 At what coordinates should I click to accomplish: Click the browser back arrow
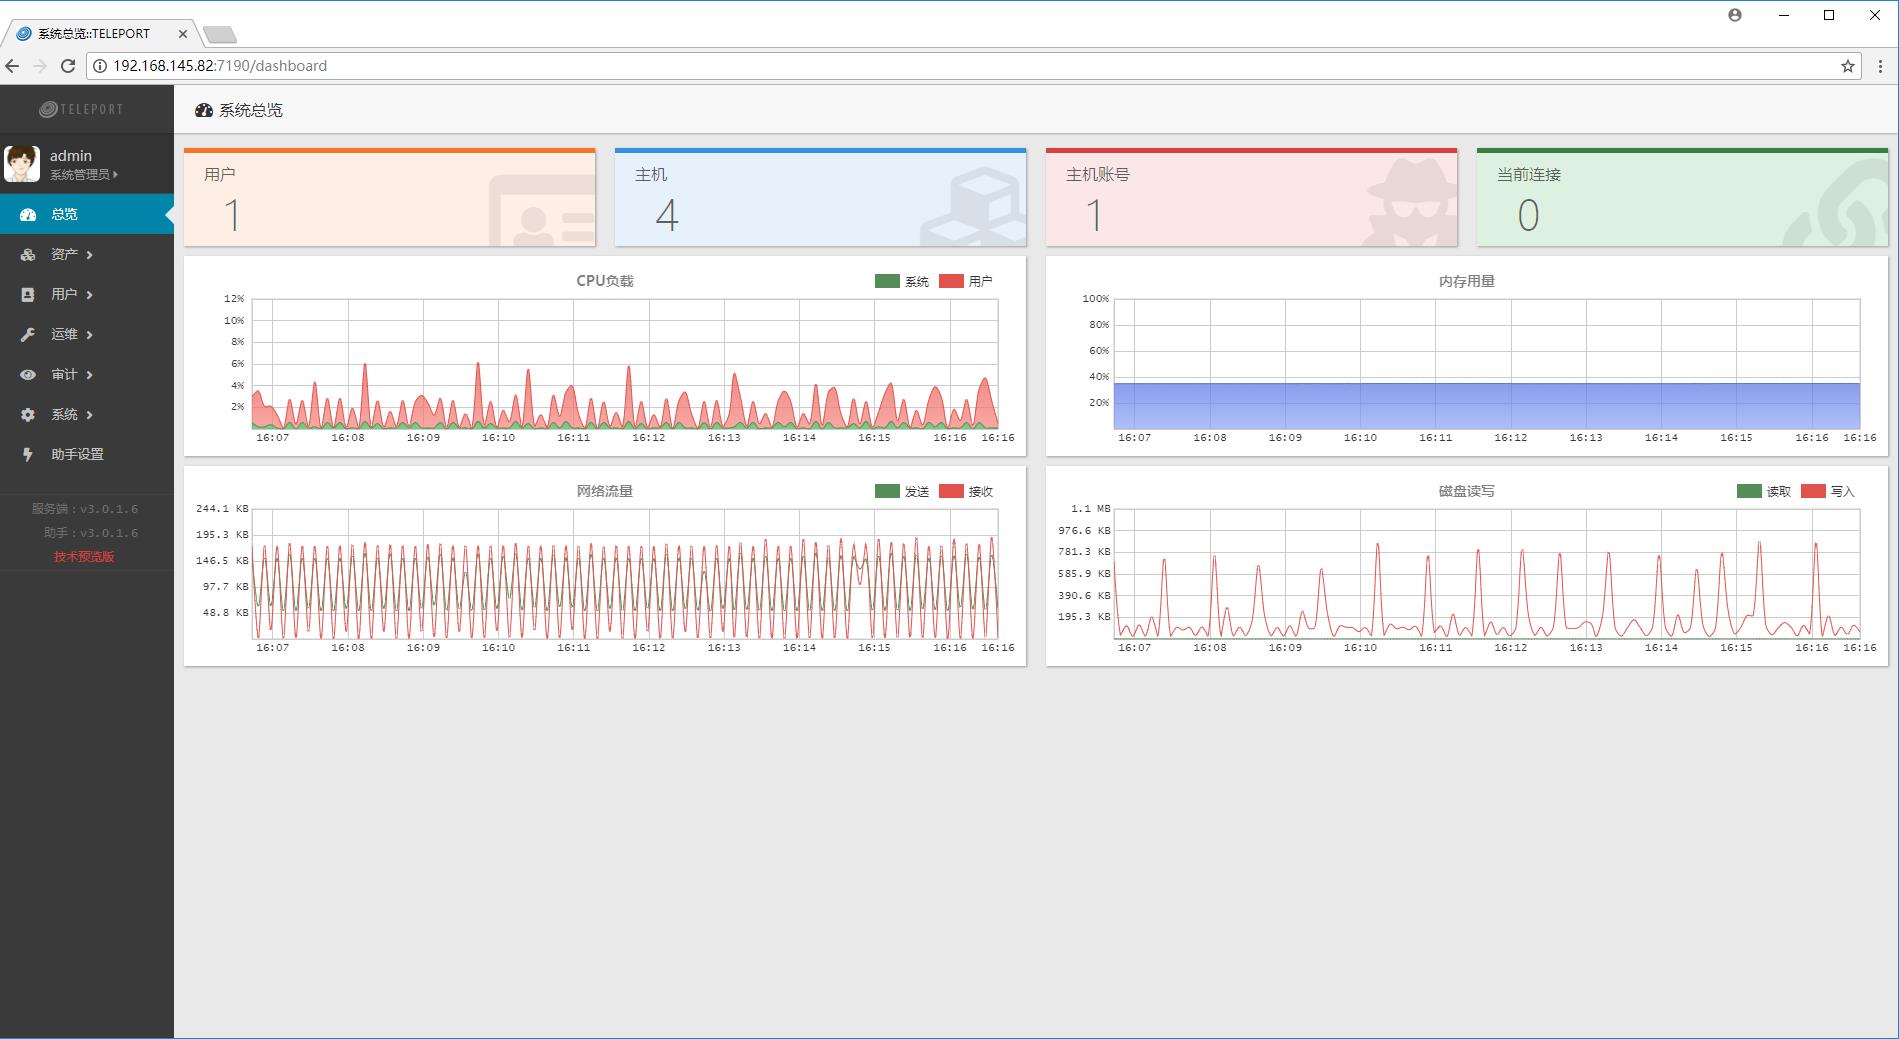click(13, 66)
